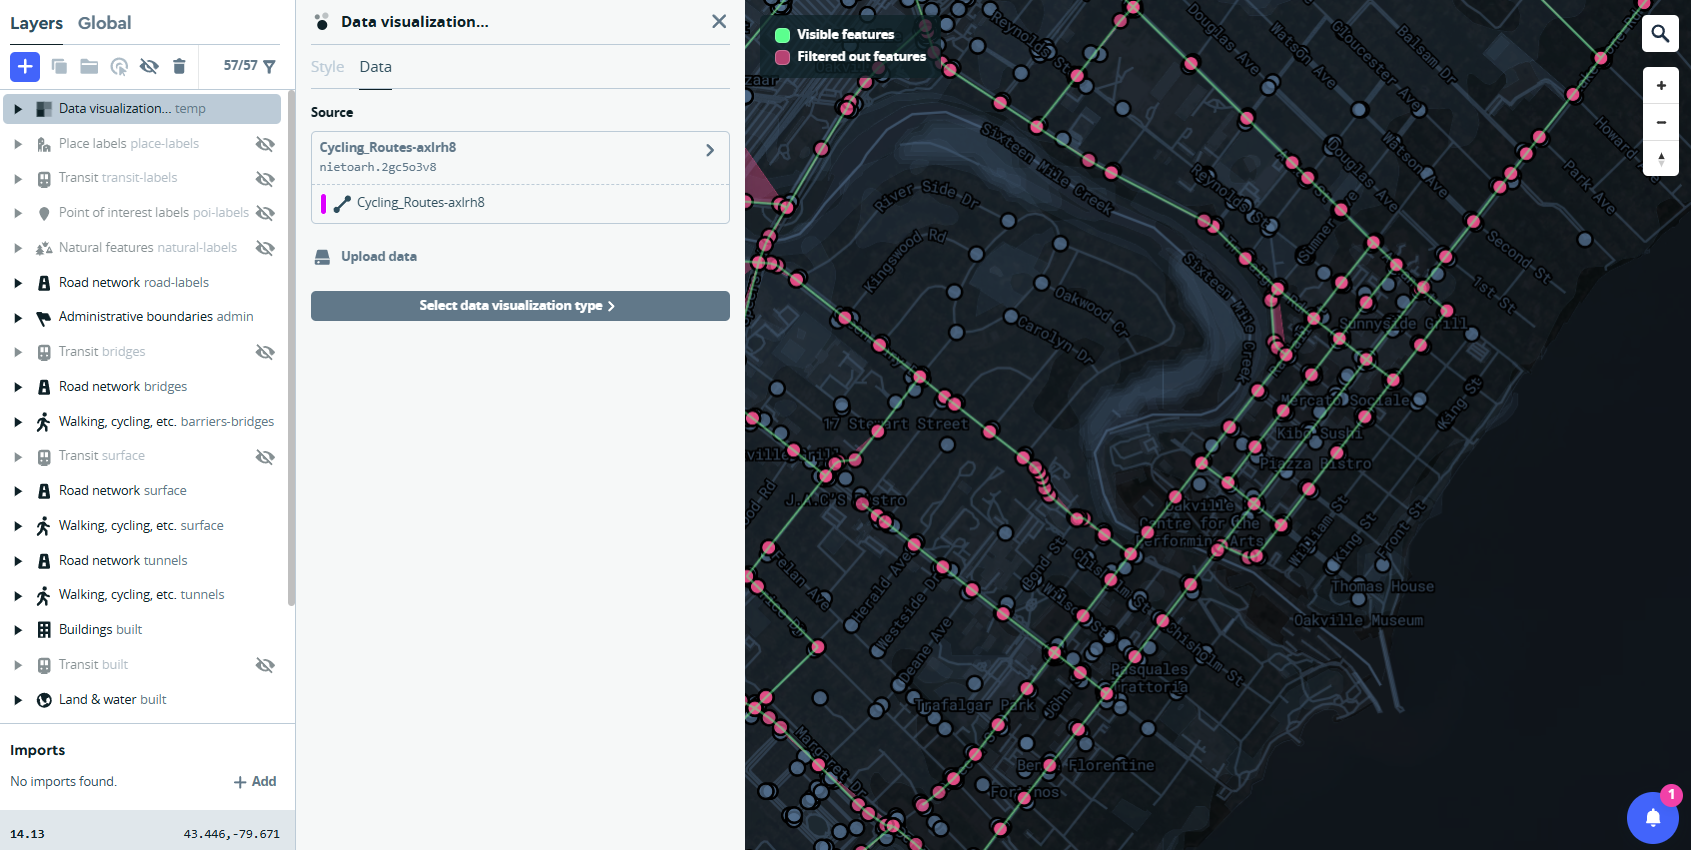Show the Transit transit-labels layer
This screenshot has width=1691, height=850.
click(x=265, y=179)
